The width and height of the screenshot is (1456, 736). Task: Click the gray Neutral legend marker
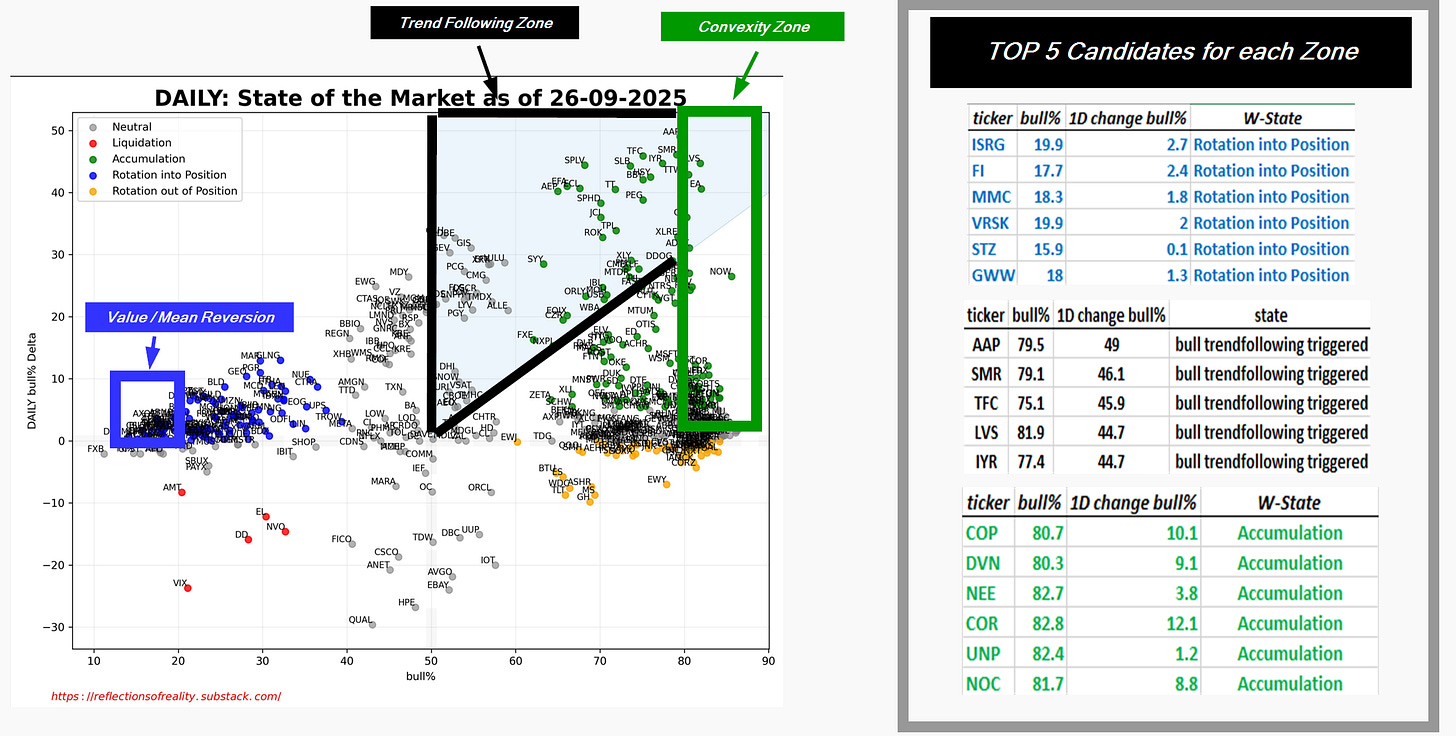pos(92,127)
